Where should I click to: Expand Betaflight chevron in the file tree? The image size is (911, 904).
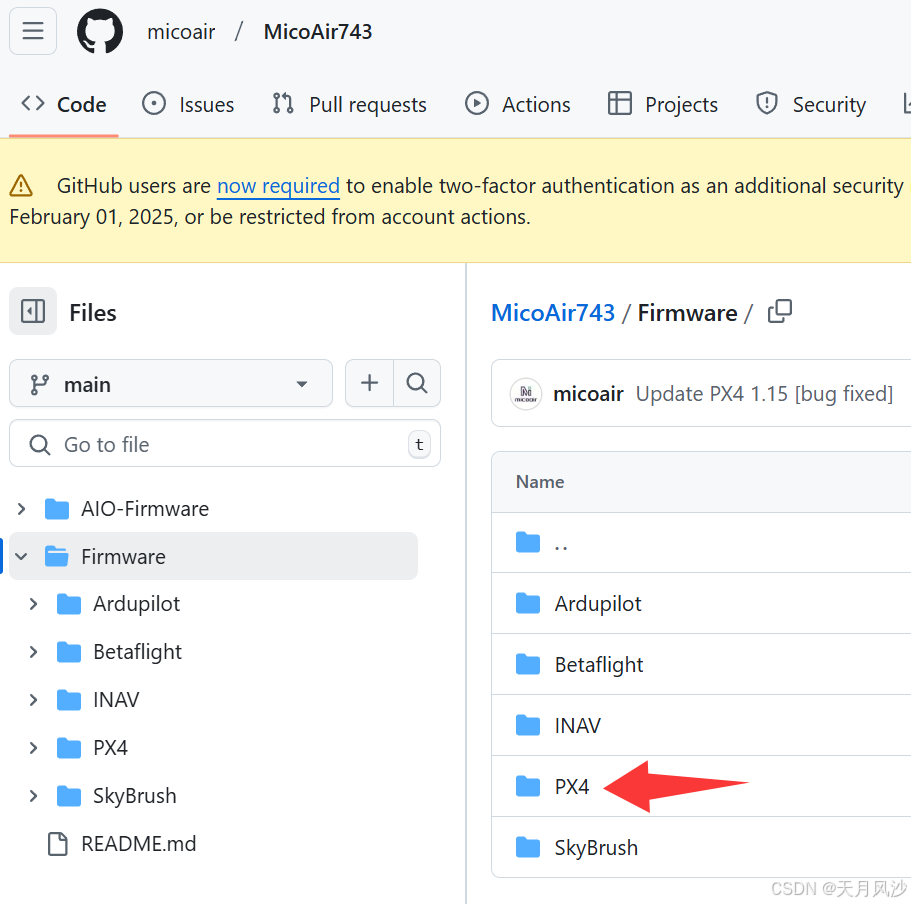click(34, 652)
